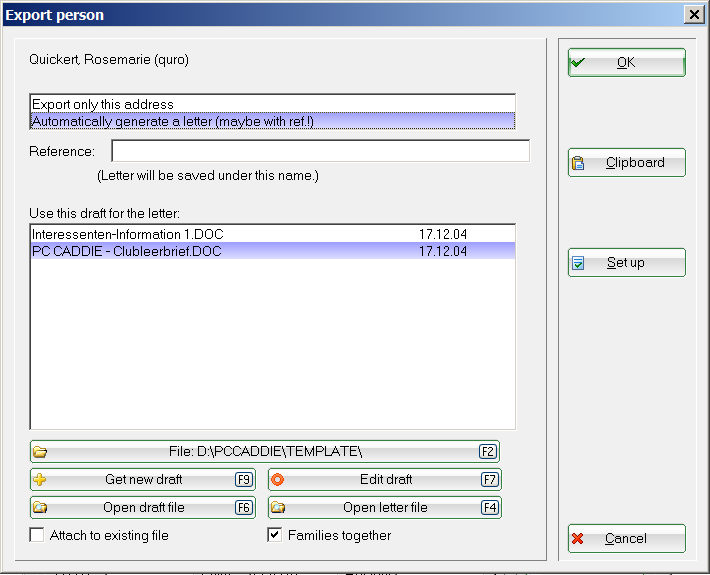Choose Get new draft

tap(143, 479)
